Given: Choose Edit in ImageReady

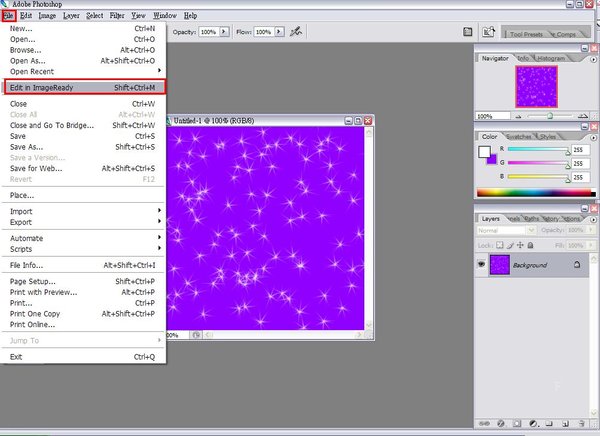Looking at the screenshot, I should (85, 87).
